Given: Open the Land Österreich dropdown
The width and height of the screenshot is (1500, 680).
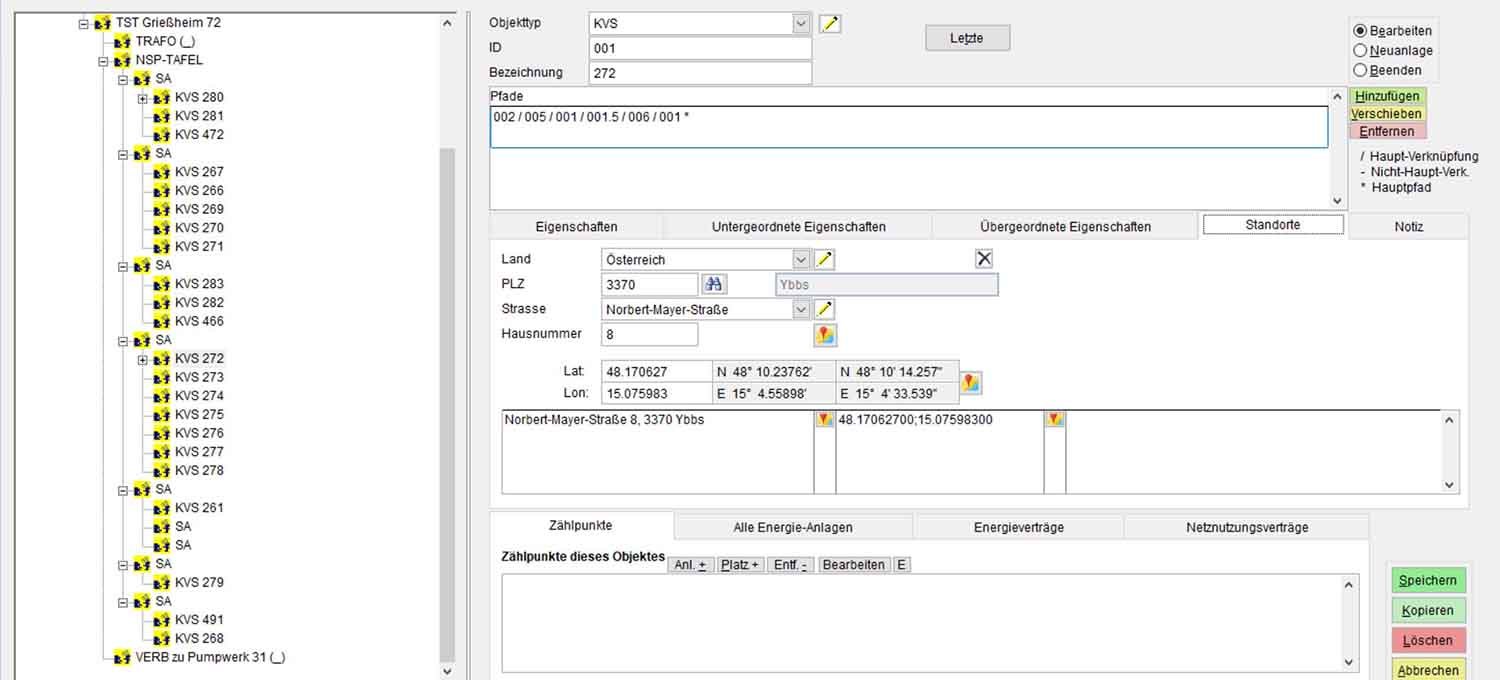Looking at the screenshot, I should [x=801, y=260].
